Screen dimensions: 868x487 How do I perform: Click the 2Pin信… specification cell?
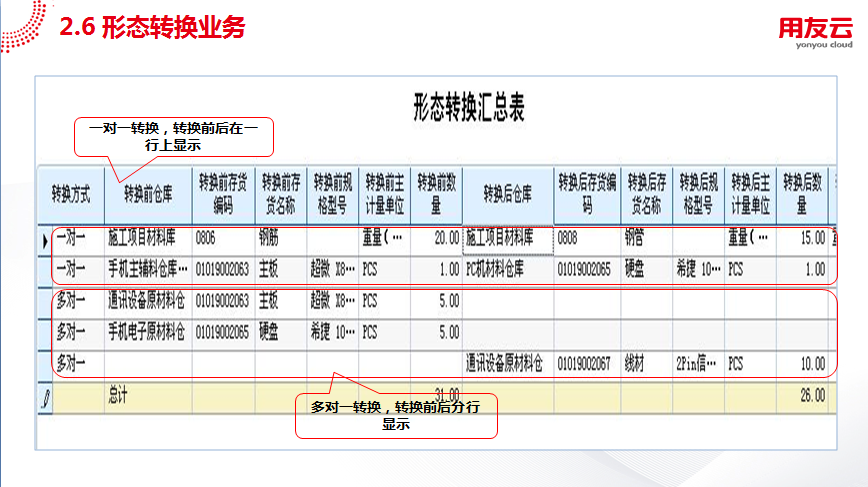click(699, 365)
